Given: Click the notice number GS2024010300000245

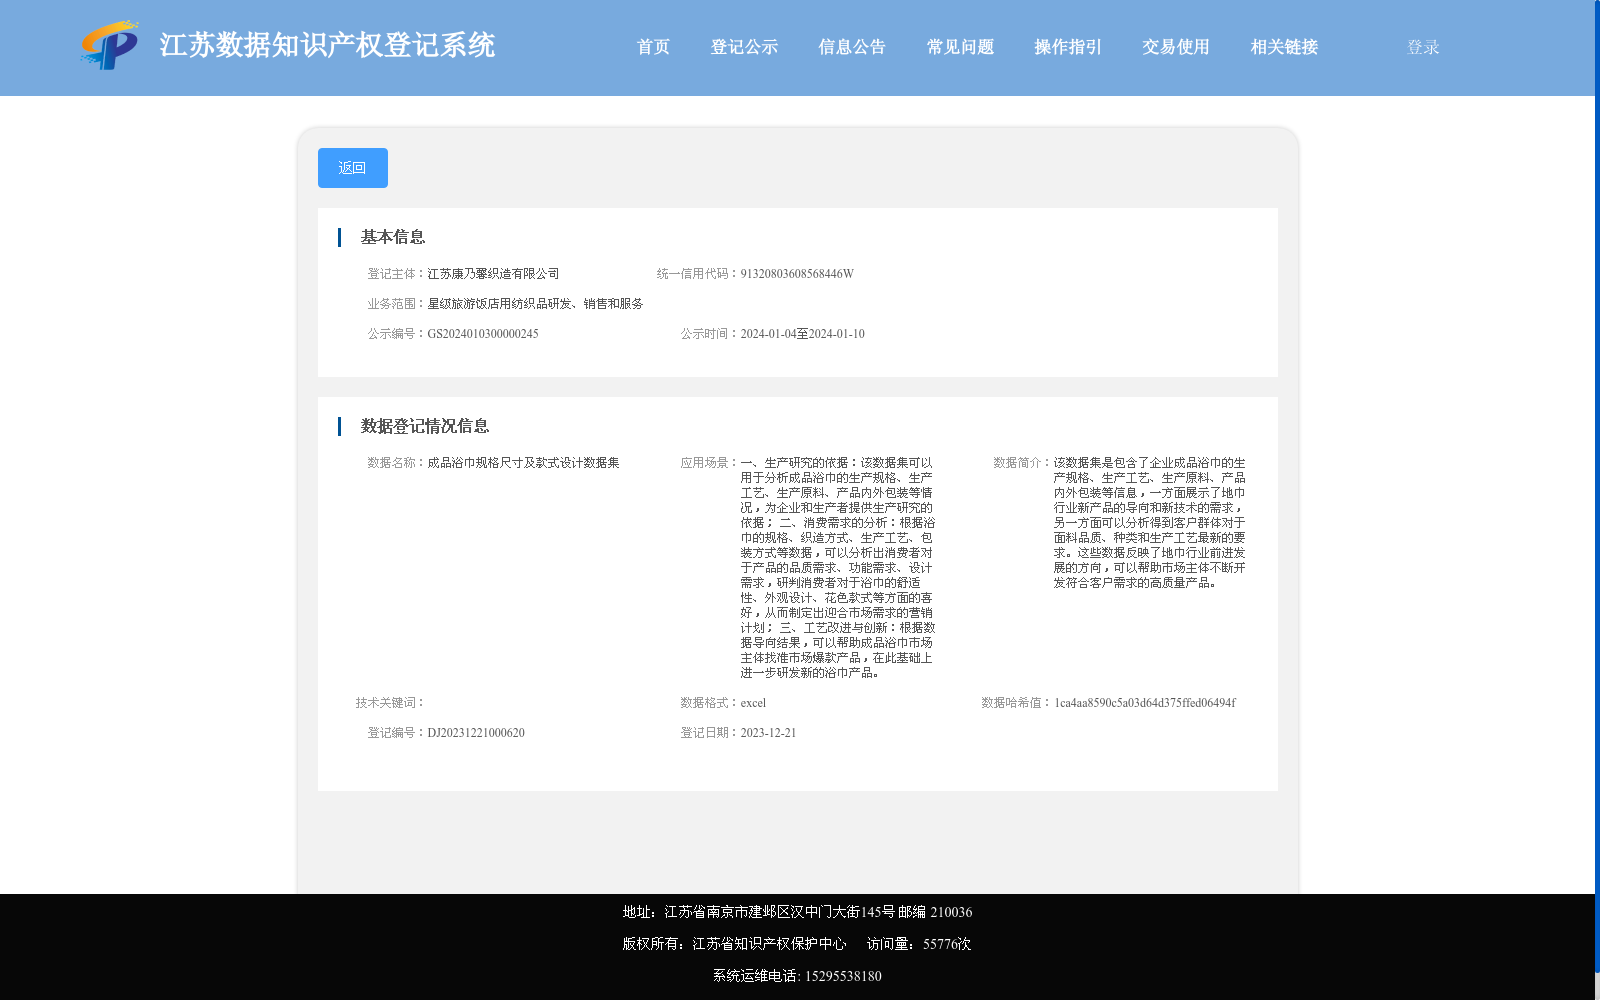Looking at the screenshot, I should [483, 334].
